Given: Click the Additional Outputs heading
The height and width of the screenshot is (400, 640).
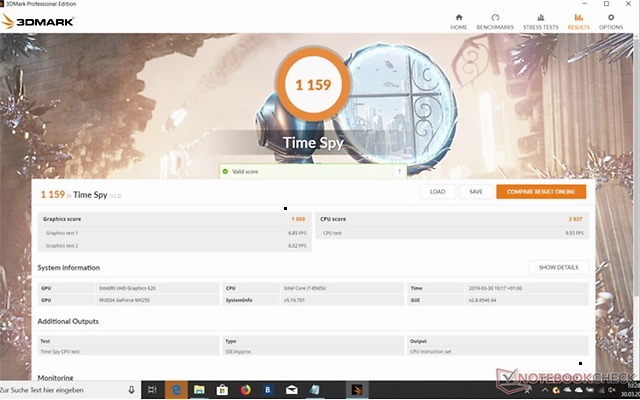Looking at the screenshot, I should click(x=68, y=321).
